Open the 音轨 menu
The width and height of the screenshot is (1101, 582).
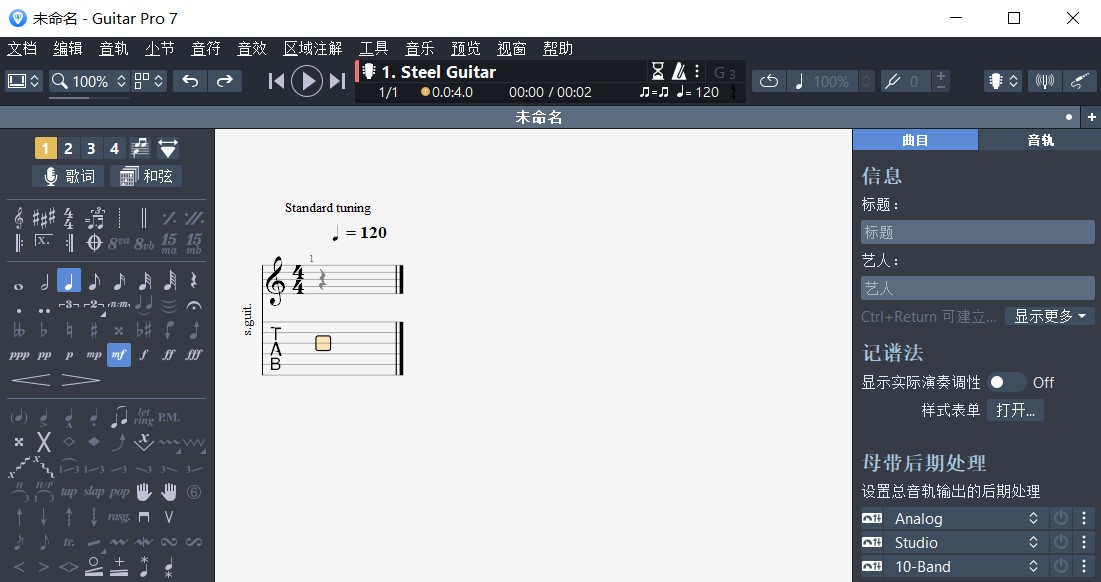[x=113, y=48]
